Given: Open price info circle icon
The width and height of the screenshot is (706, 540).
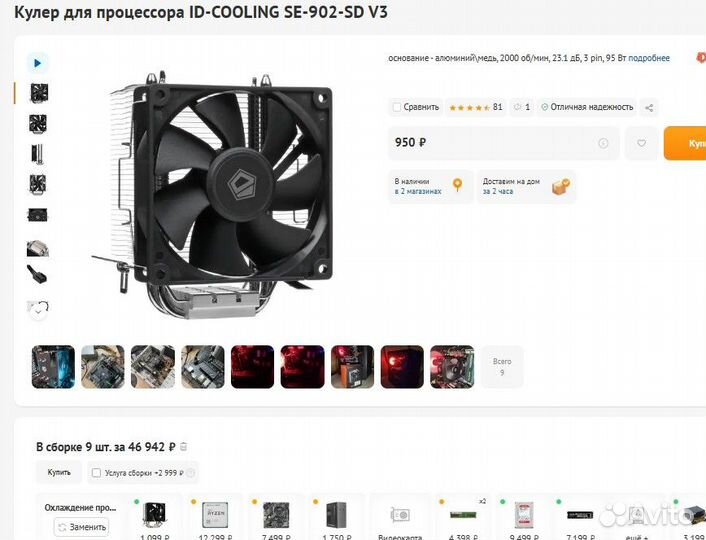Looking at the screenshot, I should point(603,143).
